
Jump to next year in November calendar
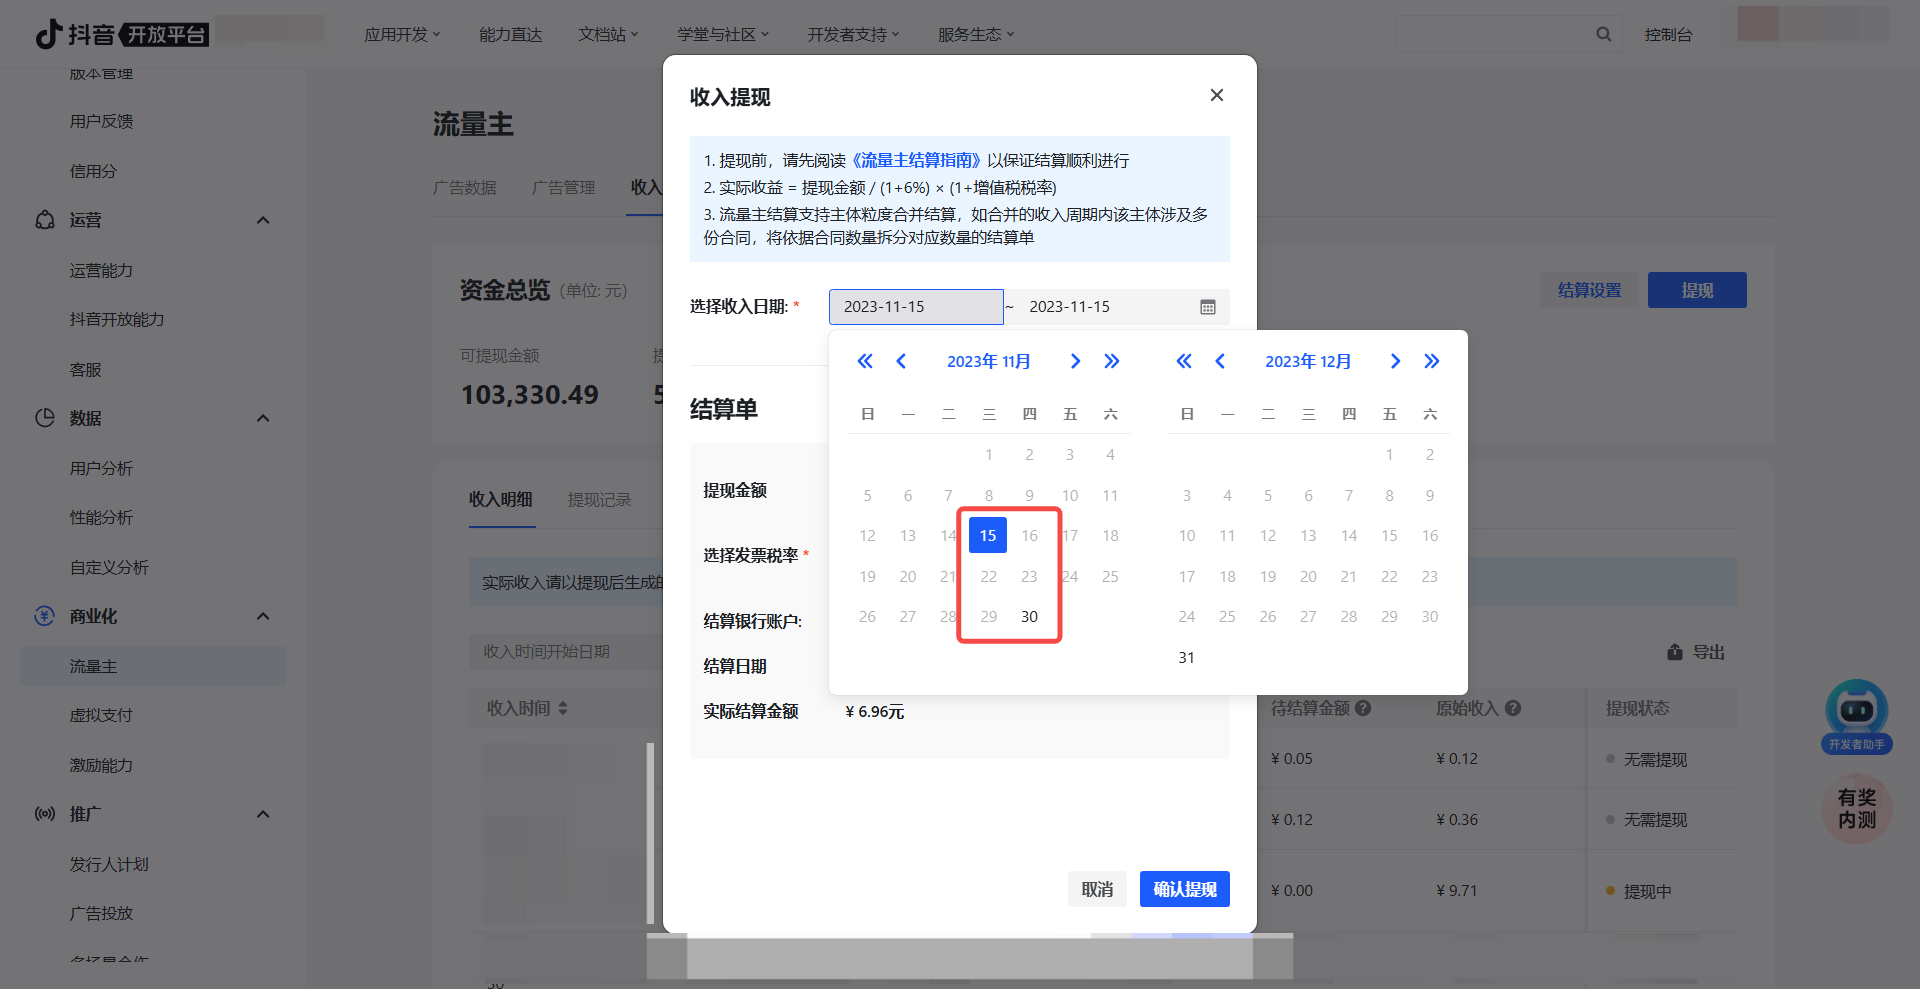[1111, 361]
